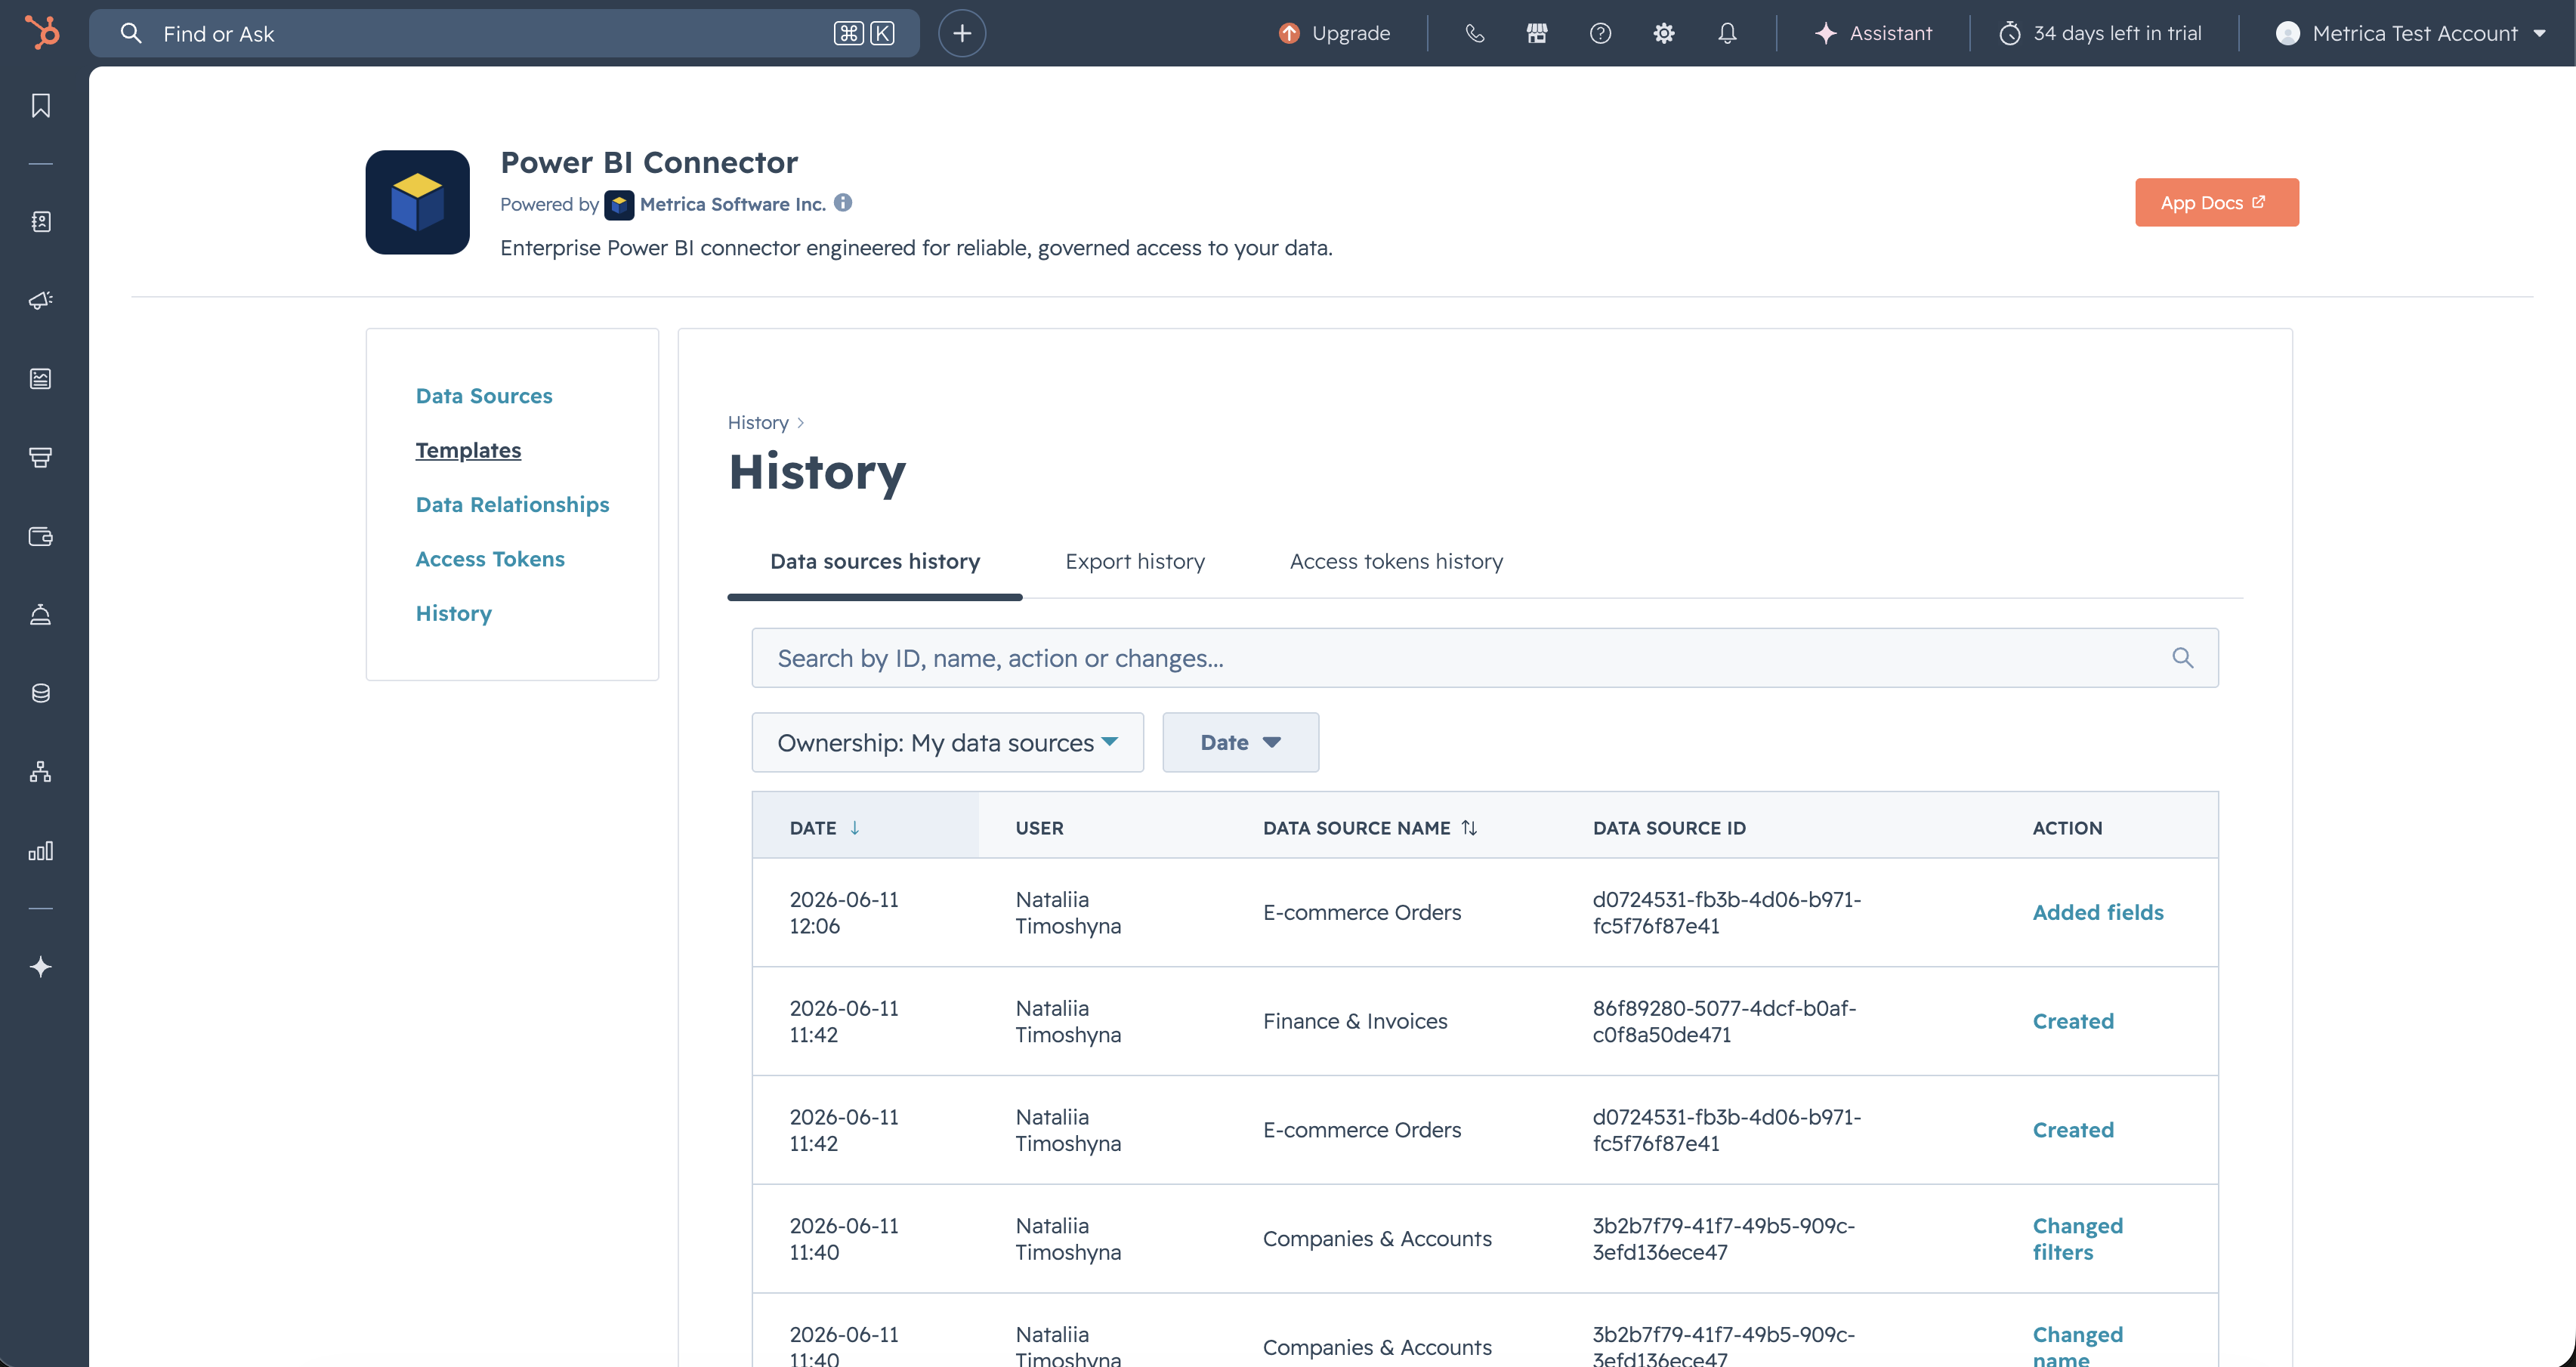Expand the Metrica Test Account menu
The image size is (2576, 1367).
(2411, 33)
